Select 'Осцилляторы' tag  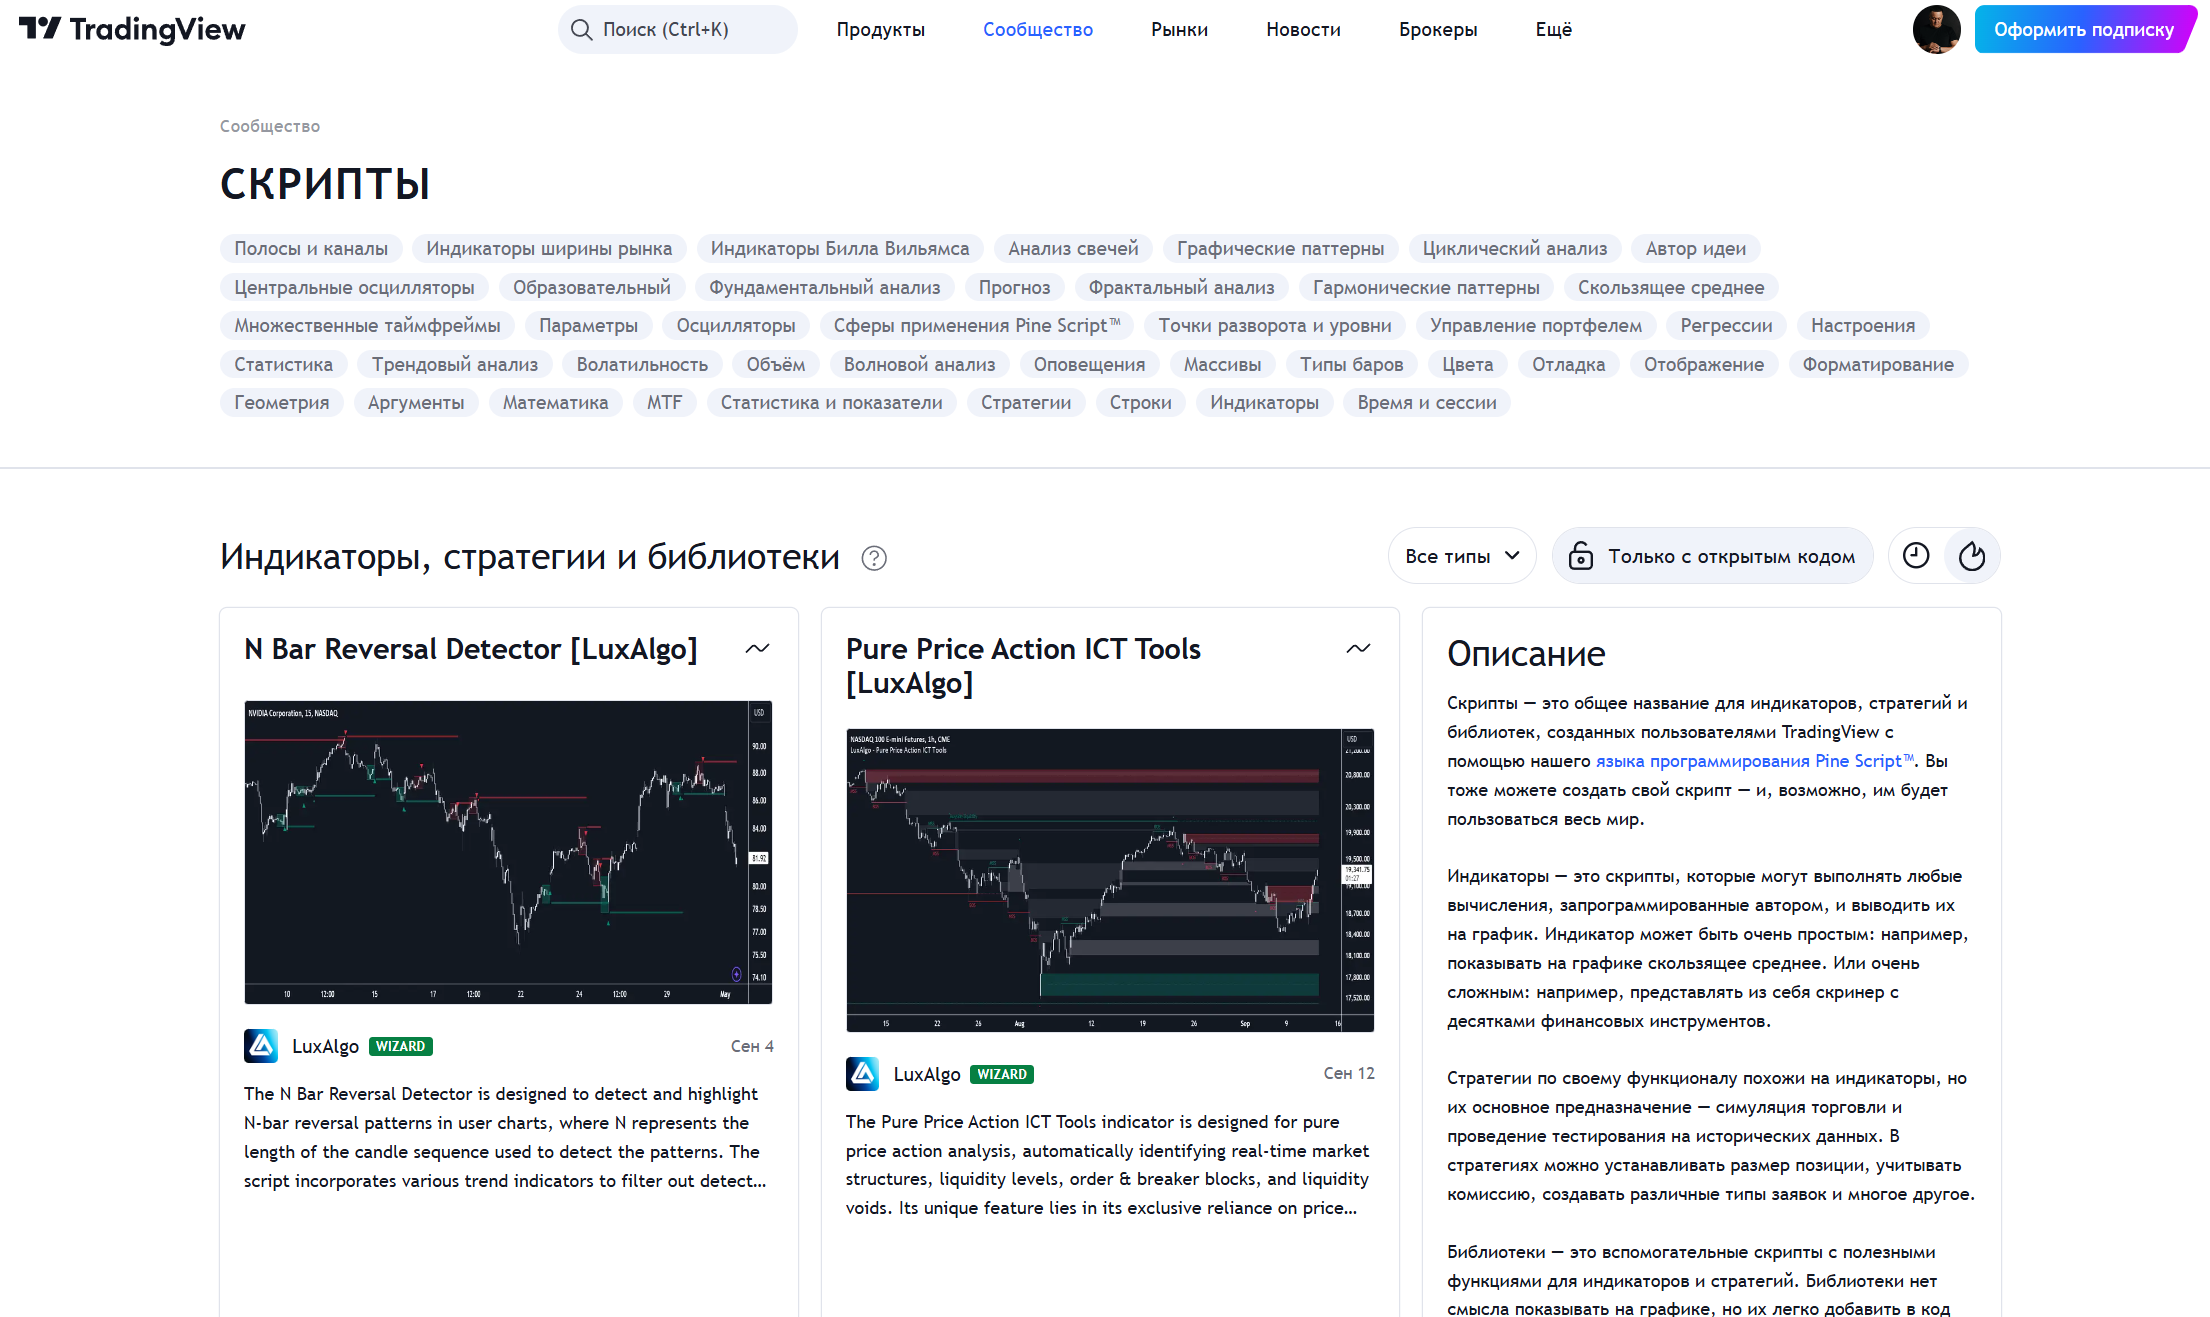pyautogui.click(x=736, y=326)
